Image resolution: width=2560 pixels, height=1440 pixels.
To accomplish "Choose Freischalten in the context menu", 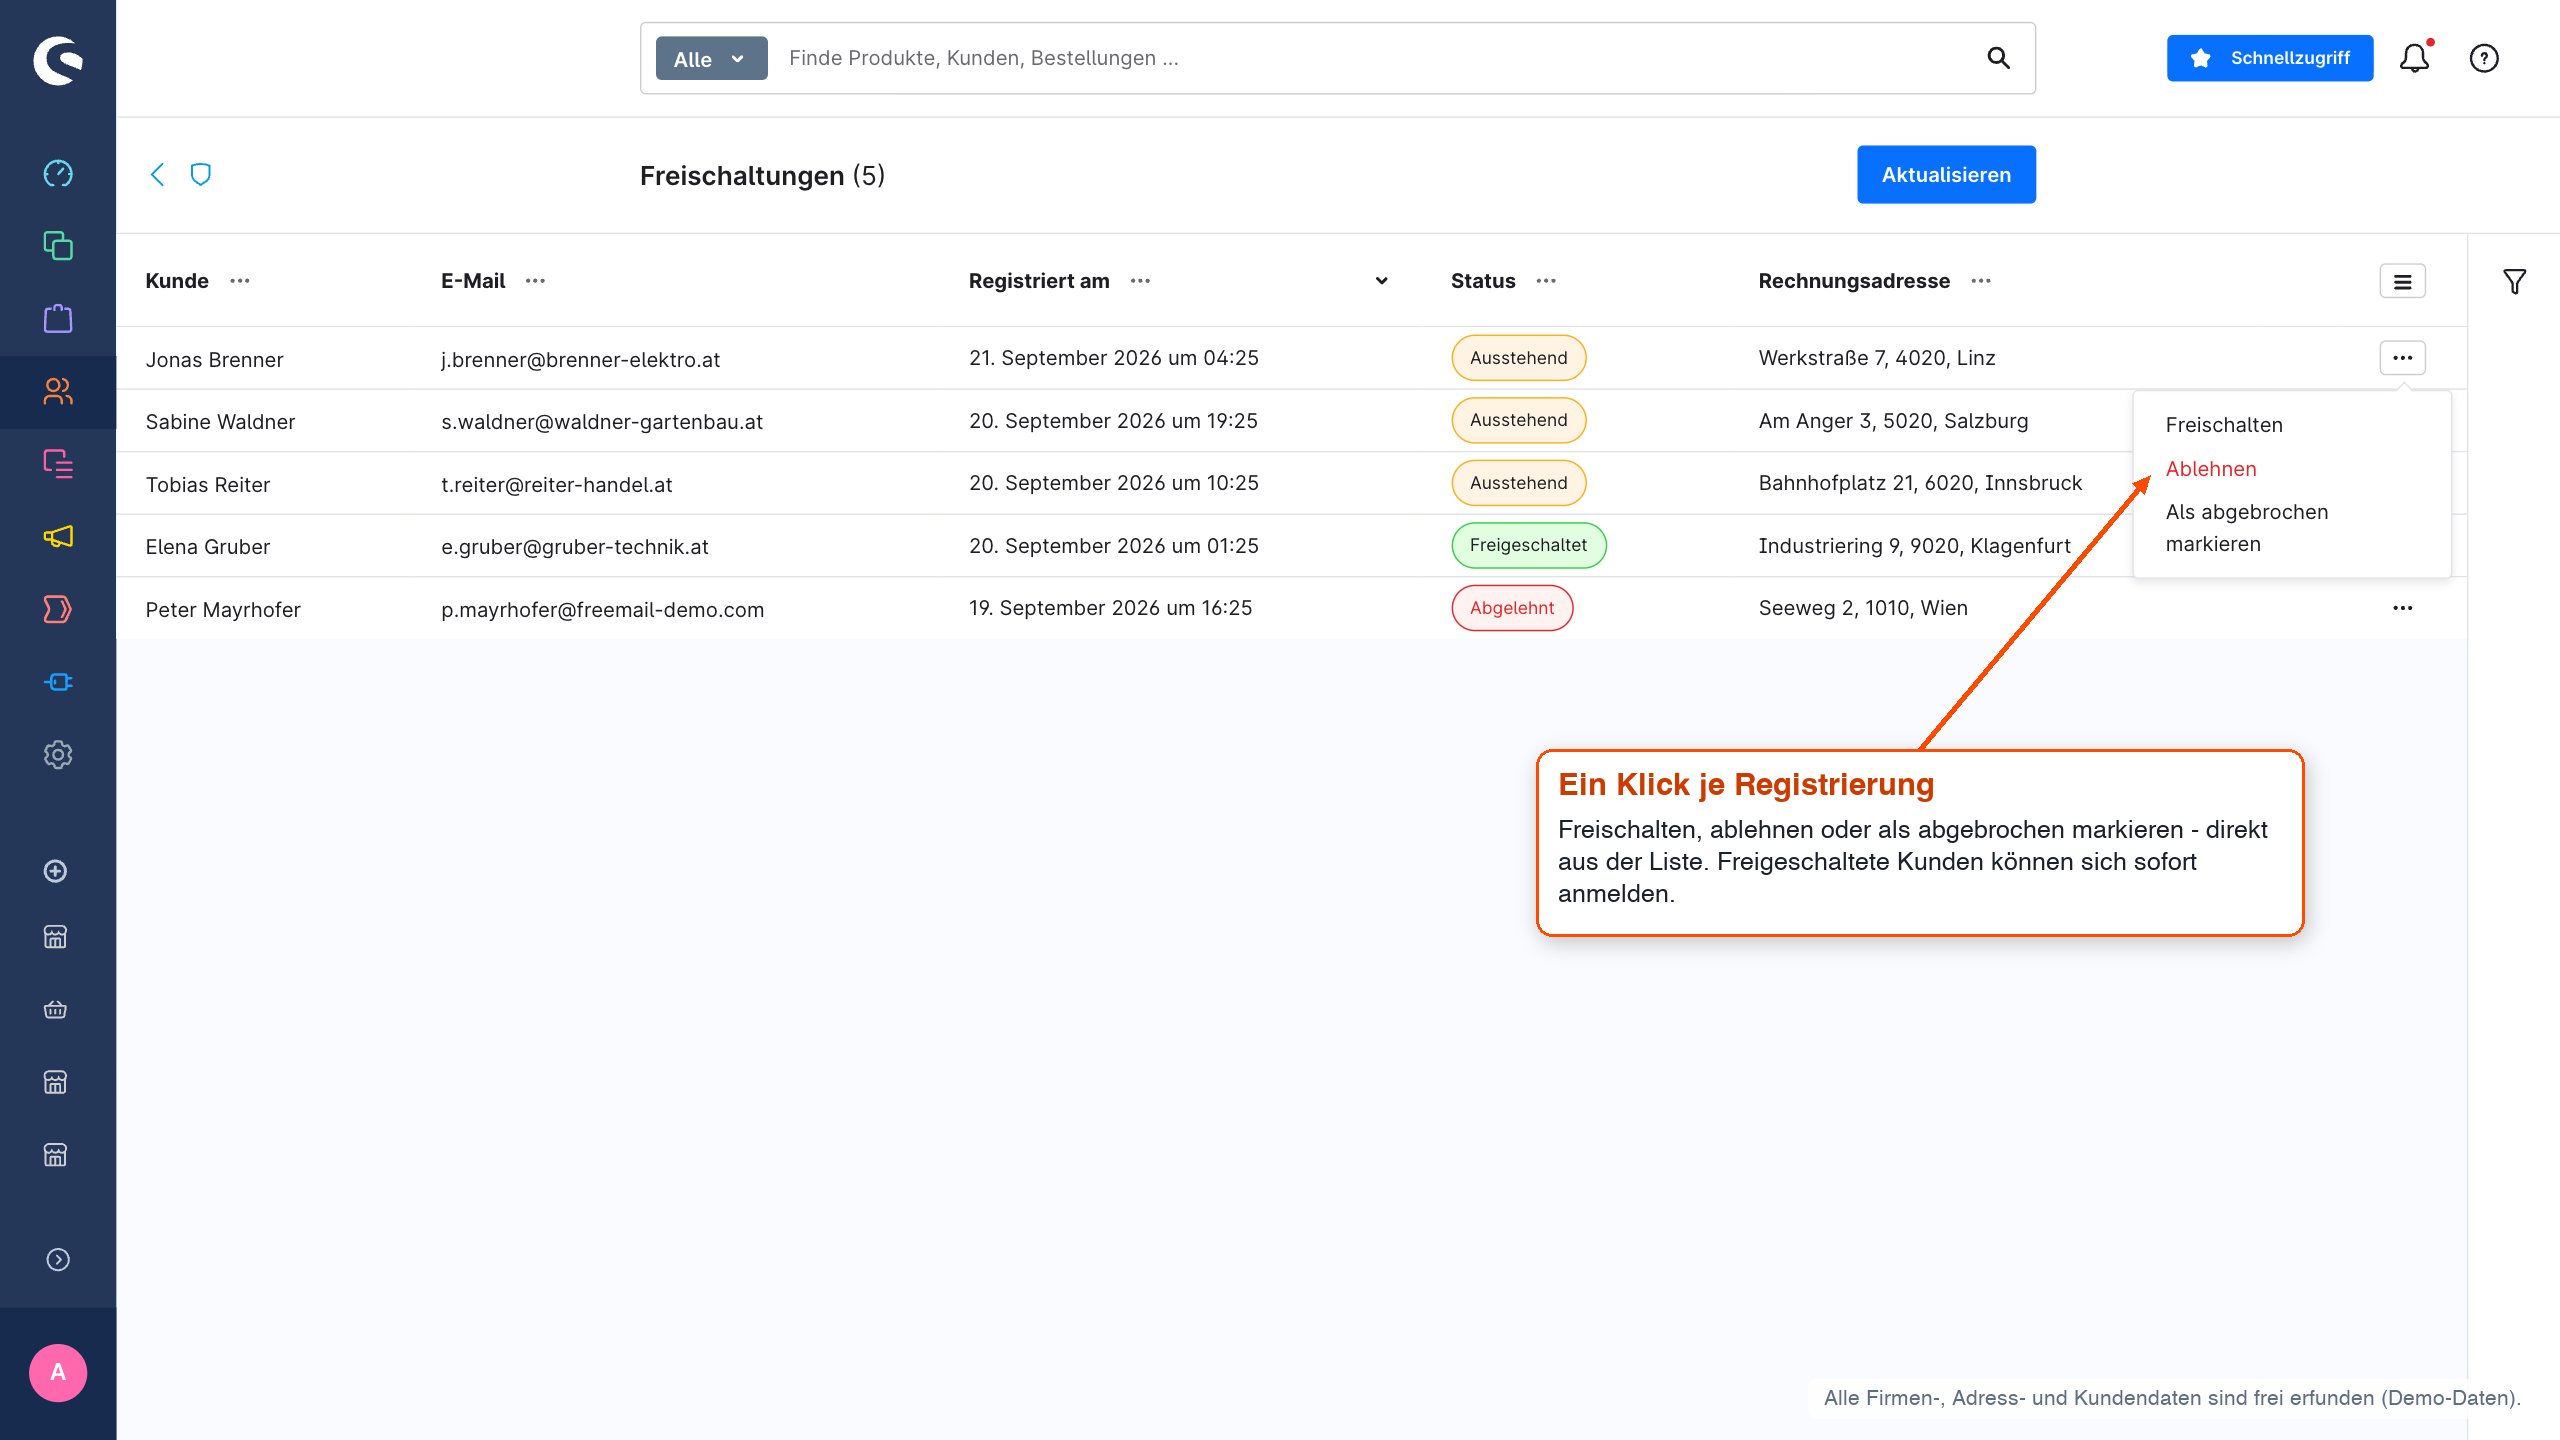I will tap(2224, 425).
